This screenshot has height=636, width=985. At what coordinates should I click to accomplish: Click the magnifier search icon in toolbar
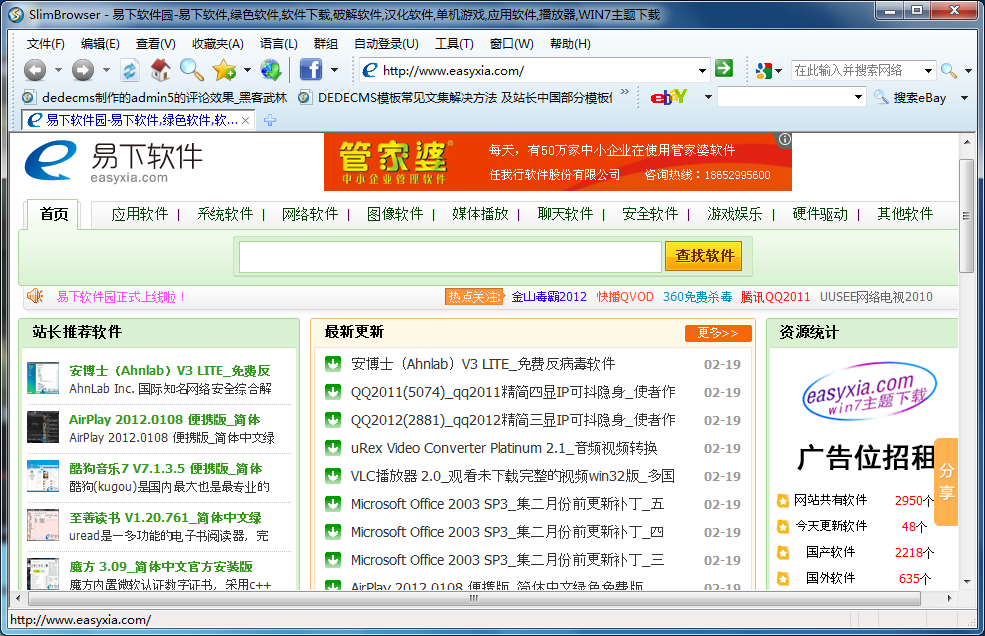coord(191,70)
